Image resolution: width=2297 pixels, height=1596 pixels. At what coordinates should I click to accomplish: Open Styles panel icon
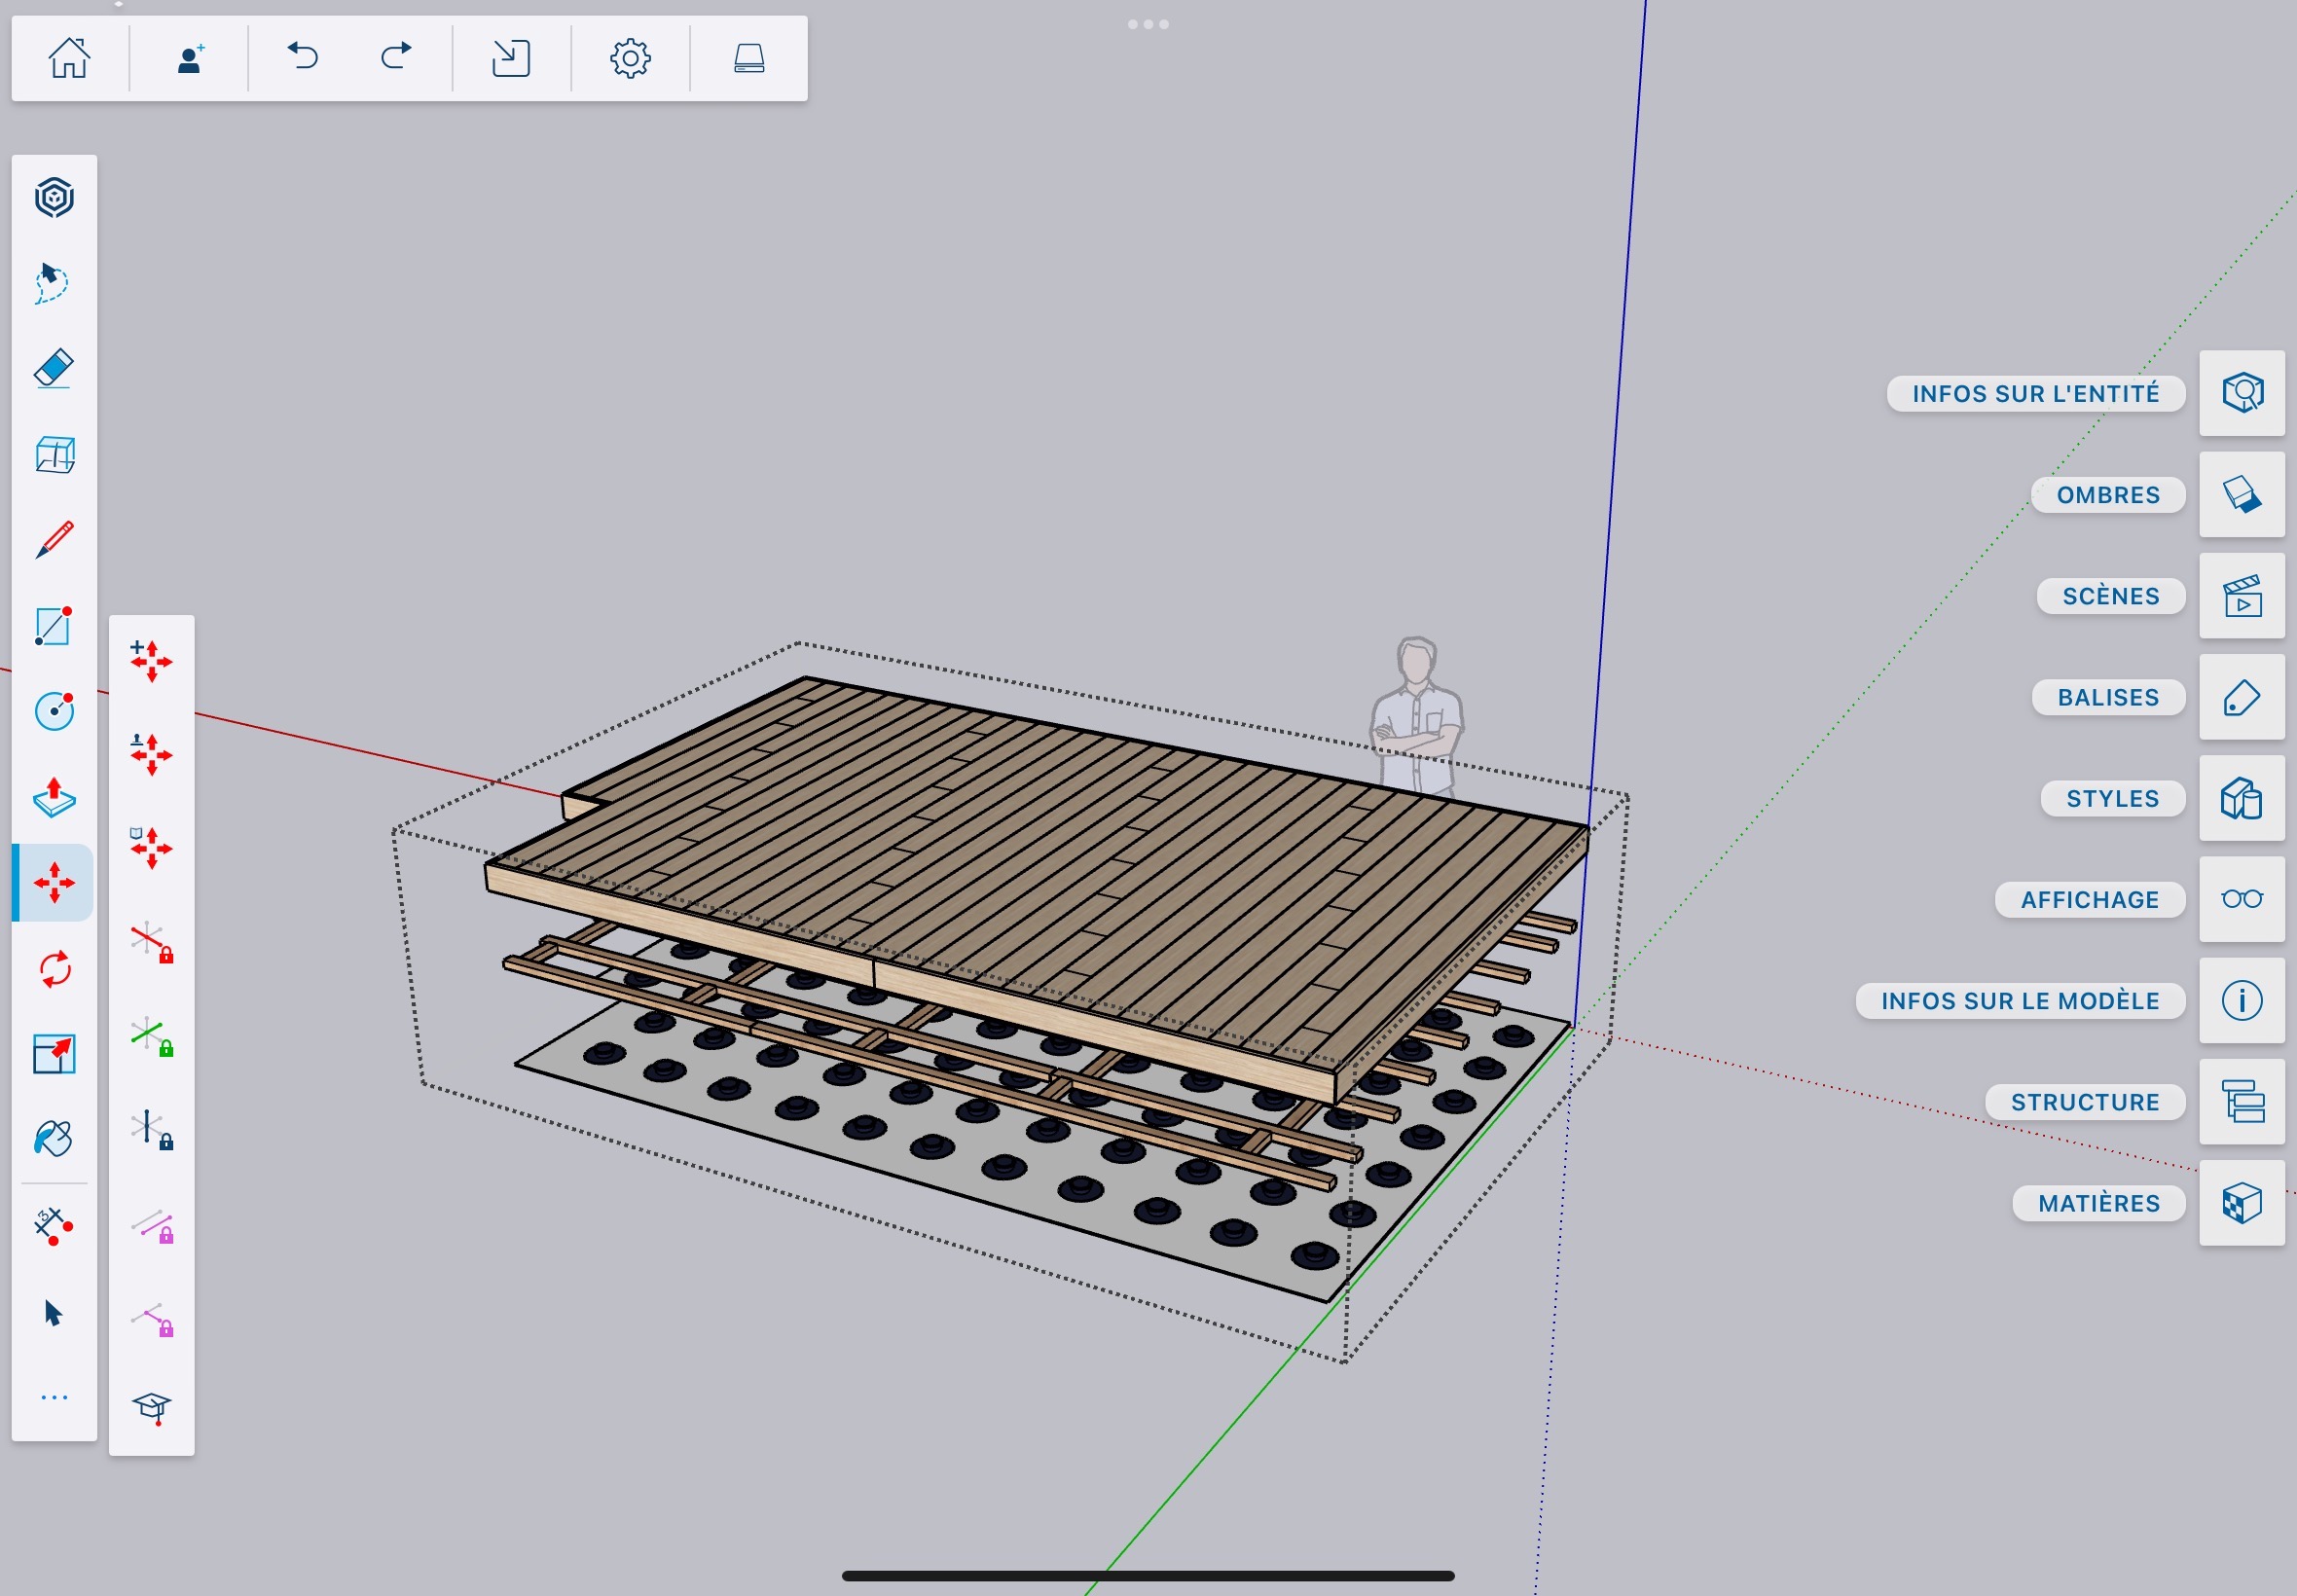2242,798
